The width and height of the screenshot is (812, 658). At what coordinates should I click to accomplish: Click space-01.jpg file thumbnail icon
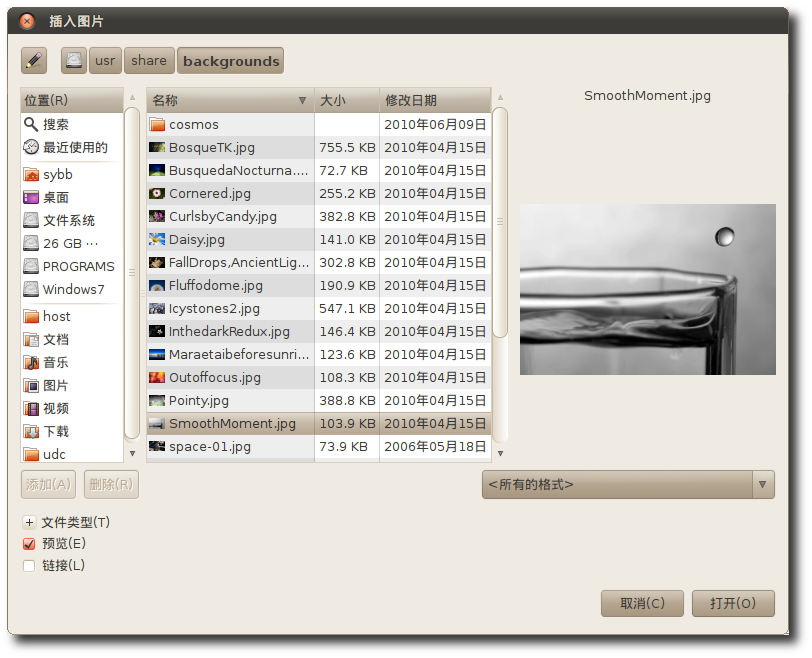[x=157, y=446]
